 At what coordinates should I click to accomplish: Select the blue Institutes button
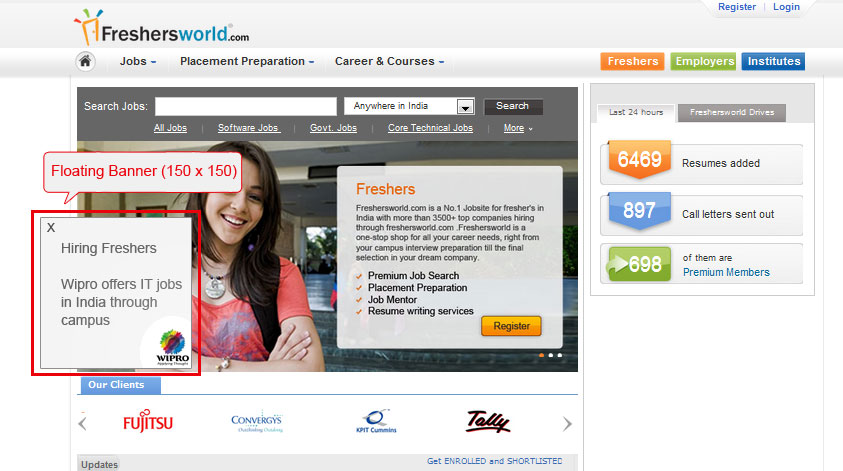click(x=773, y=61)
